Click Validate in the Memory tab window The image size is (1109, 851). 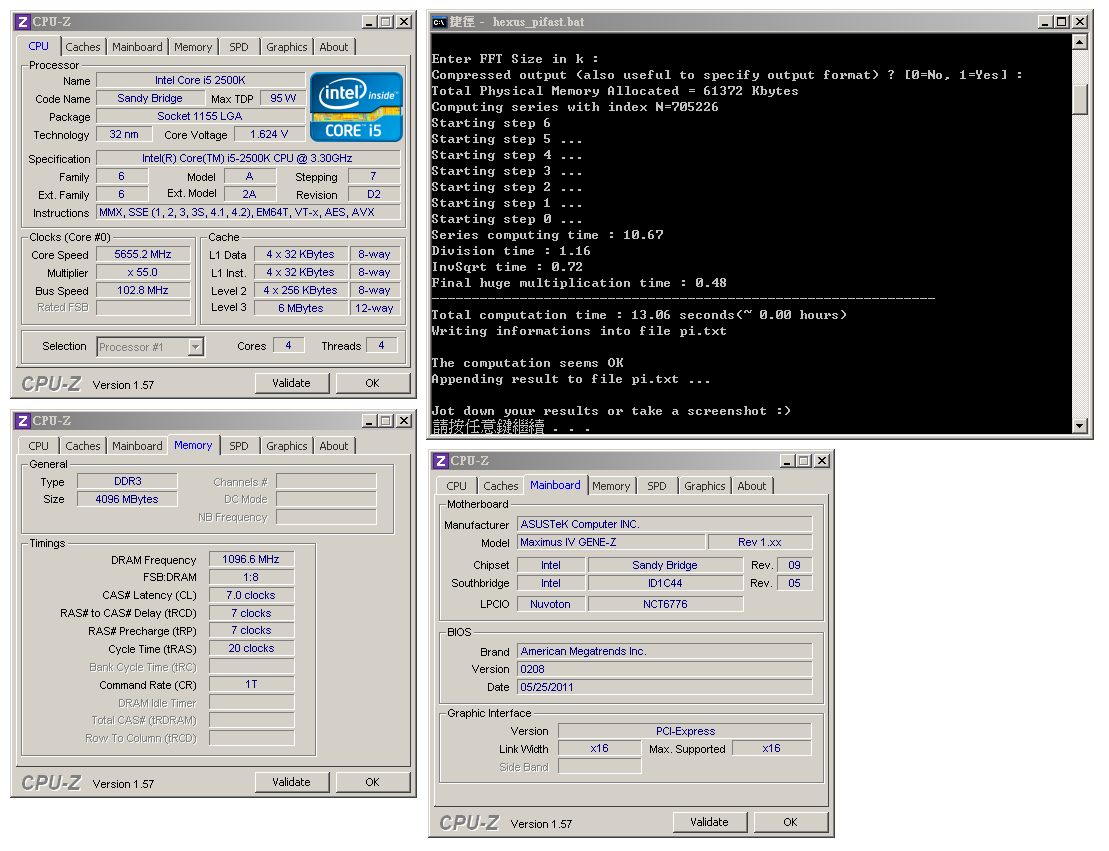[x=291, y=782]
